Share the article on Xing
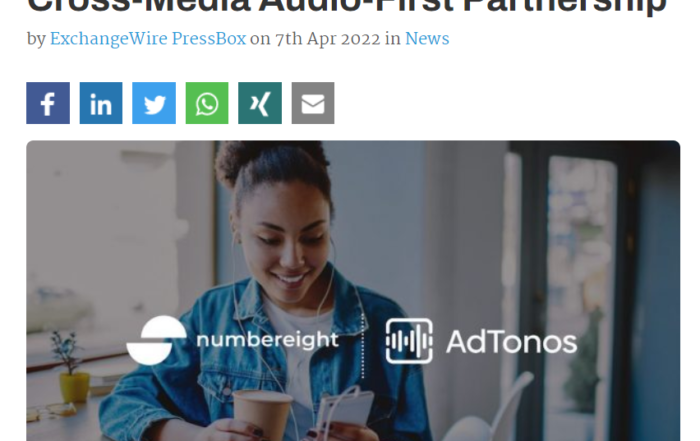 (x=260, y=103)
